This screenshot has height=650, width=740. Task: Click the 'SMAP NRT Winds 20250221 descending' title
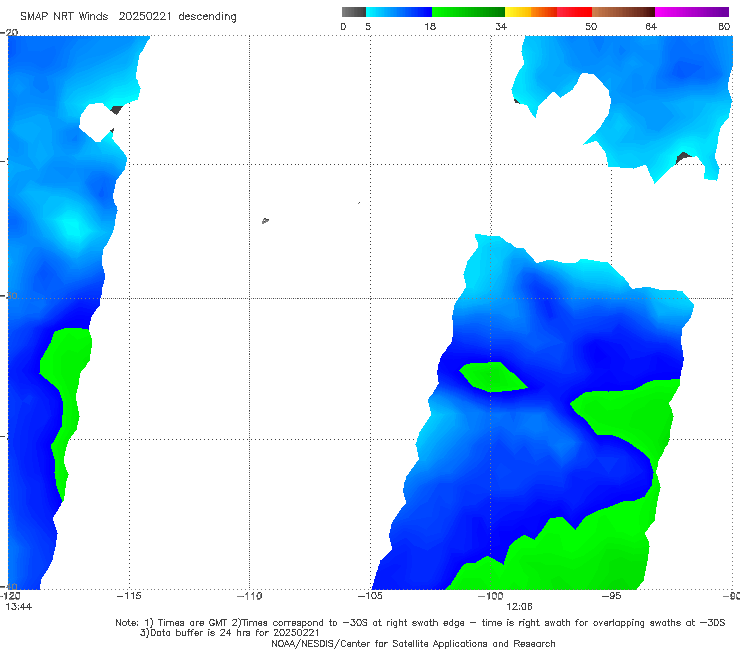128,16
